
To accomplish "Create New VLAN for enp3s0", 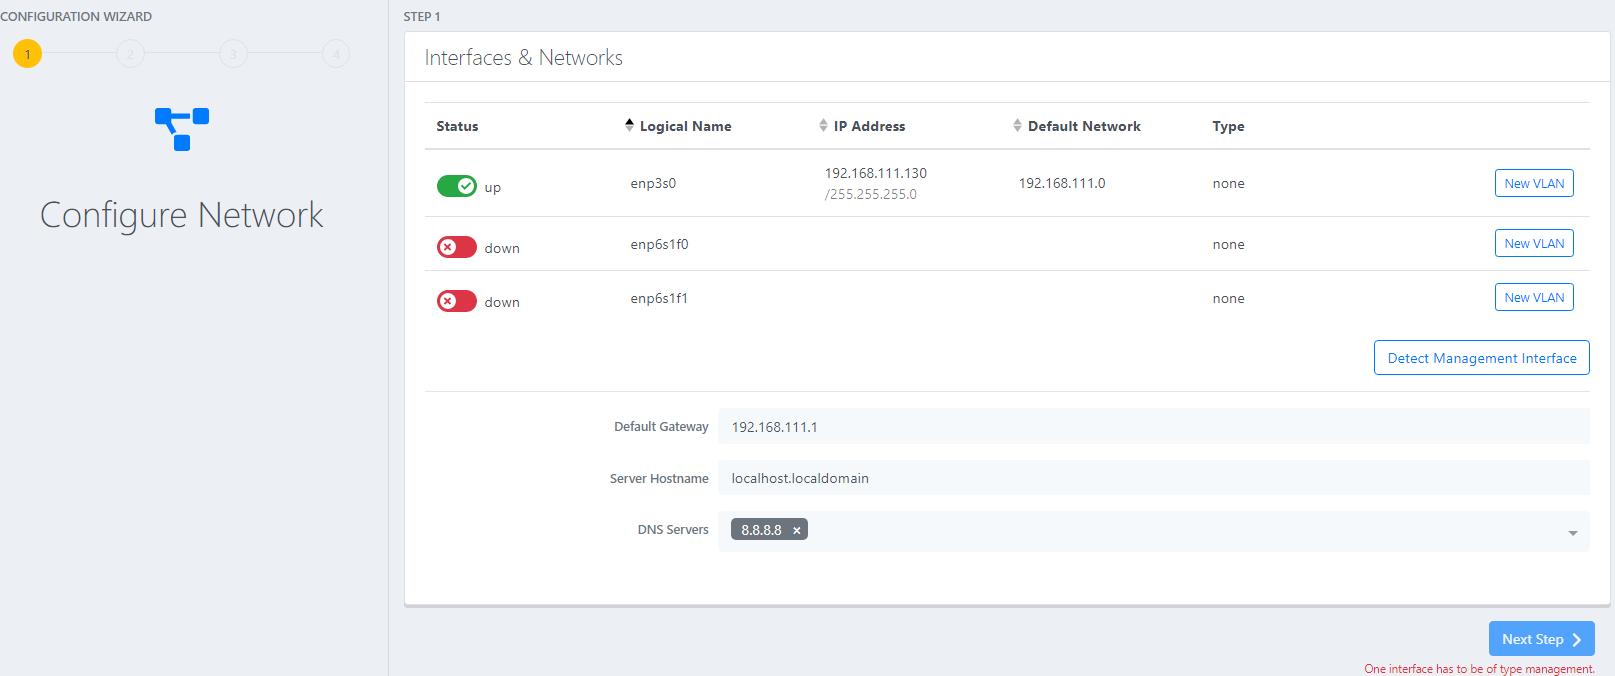I will pyautogui.click(x=1533, y=183).
